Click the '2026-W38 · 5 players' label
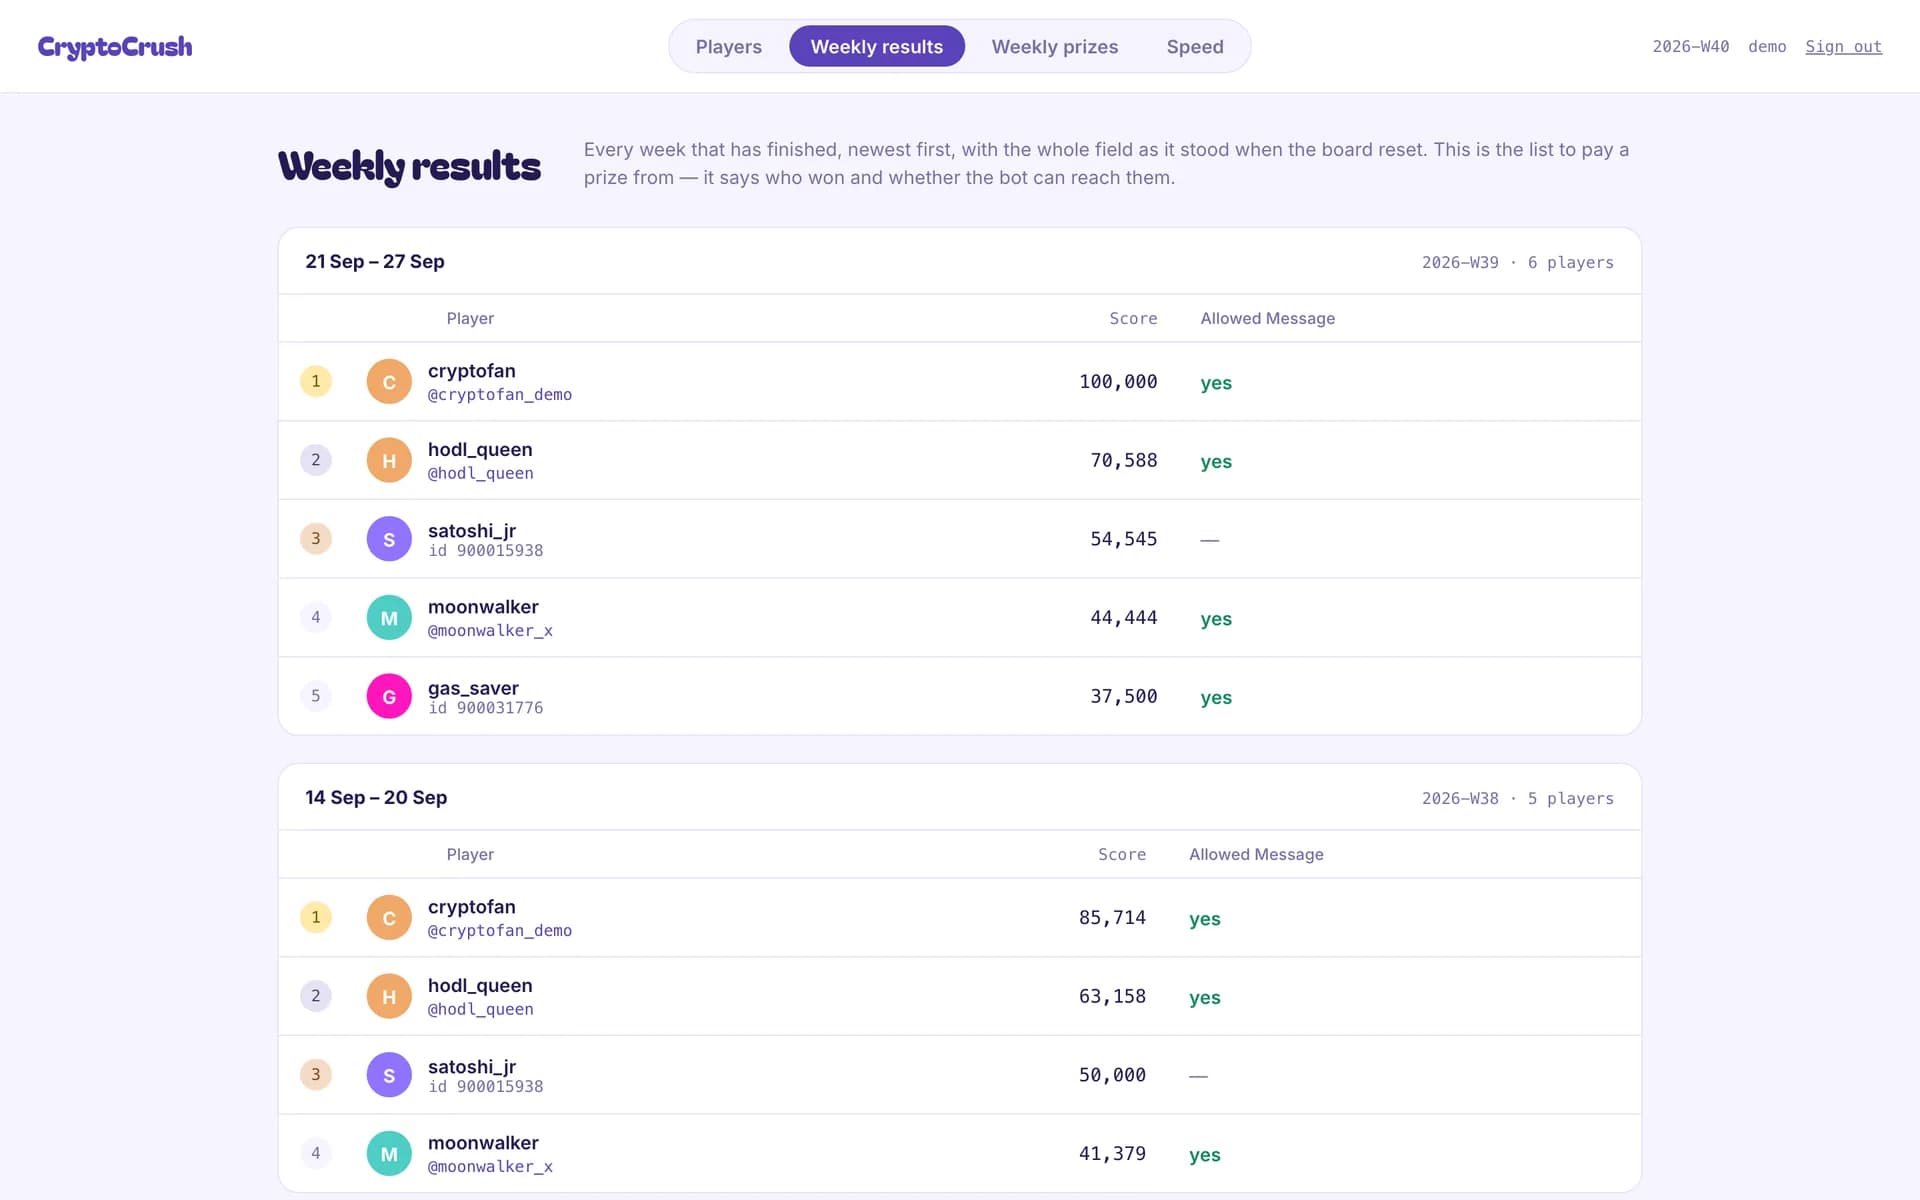1920x1200 pixels. click(1518, 798)
